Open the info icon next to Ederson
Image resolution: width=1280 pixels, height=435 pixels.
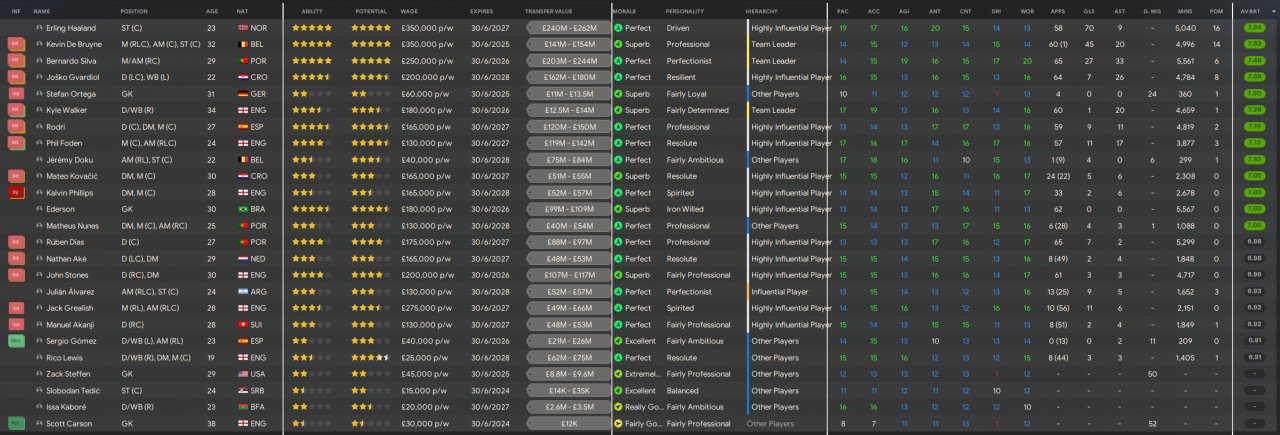[38, 209]
